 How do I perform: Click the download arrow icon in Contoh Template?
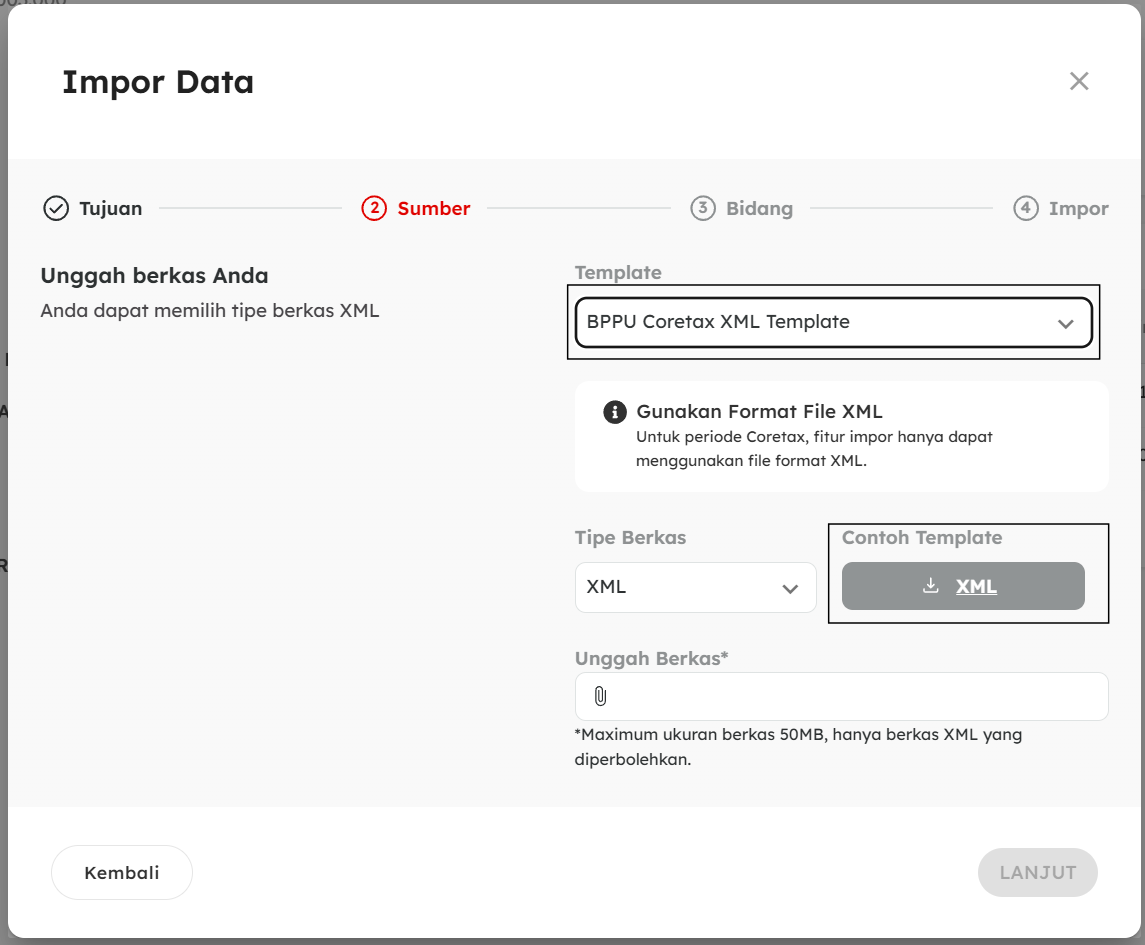click(x=930, y=586)
